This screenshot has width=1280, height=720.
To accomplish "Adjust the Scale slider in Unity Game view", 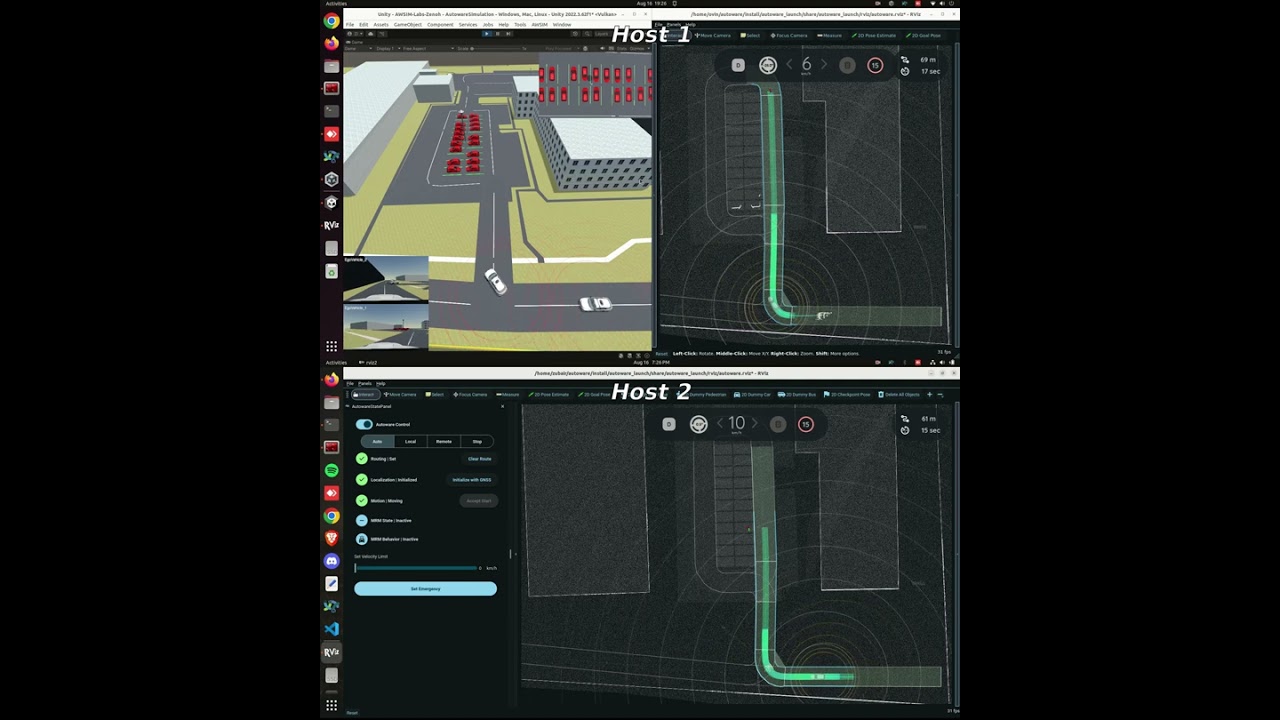I will pyautogui.click(x=496, y=48).
